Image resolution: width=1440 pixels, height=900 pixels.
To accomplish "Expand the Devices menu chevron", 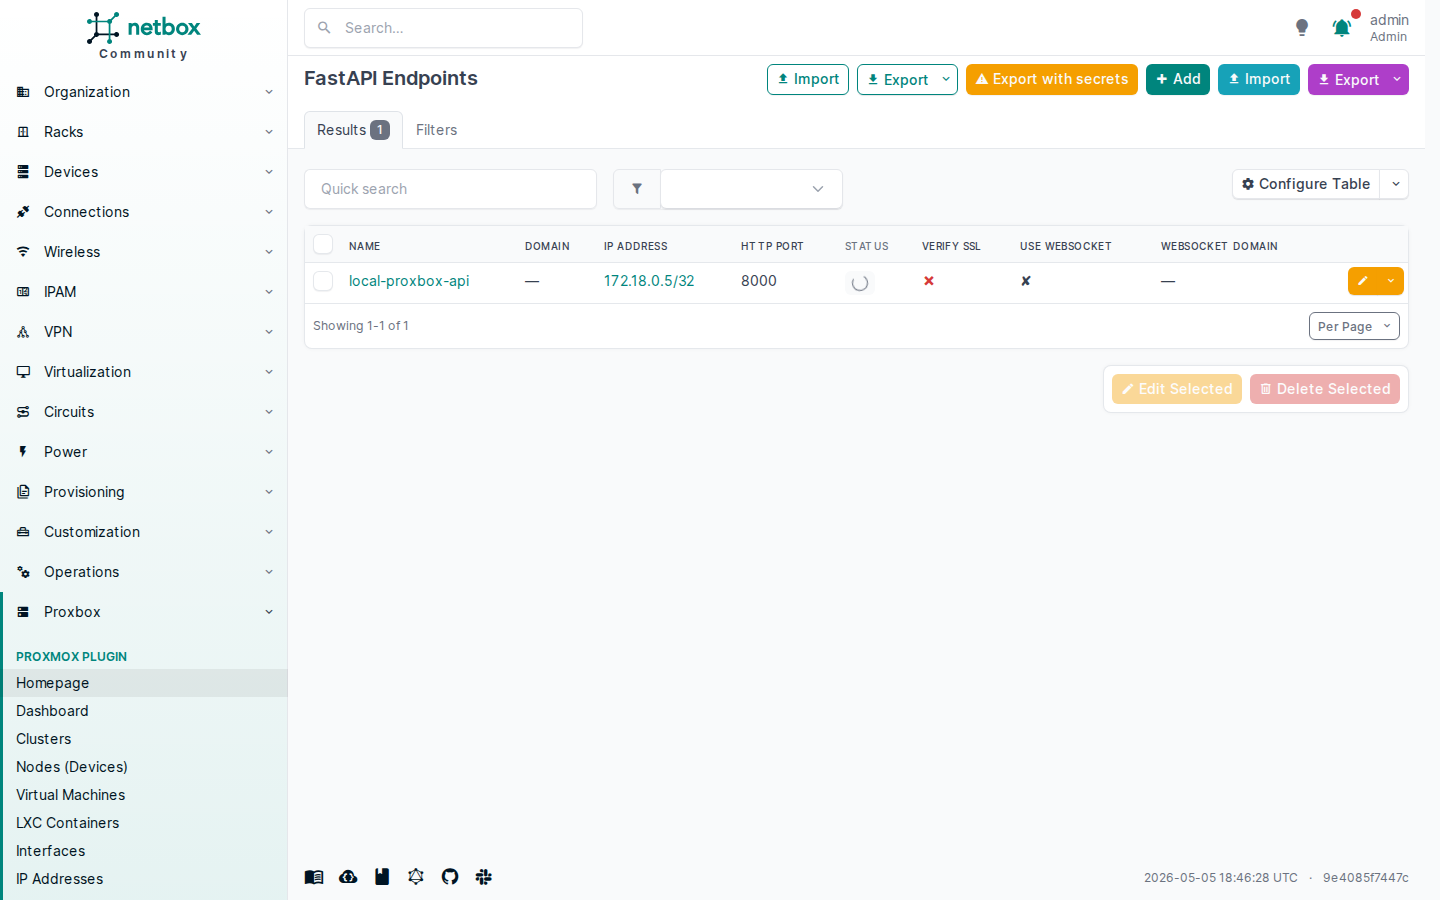I will point(269,172).
